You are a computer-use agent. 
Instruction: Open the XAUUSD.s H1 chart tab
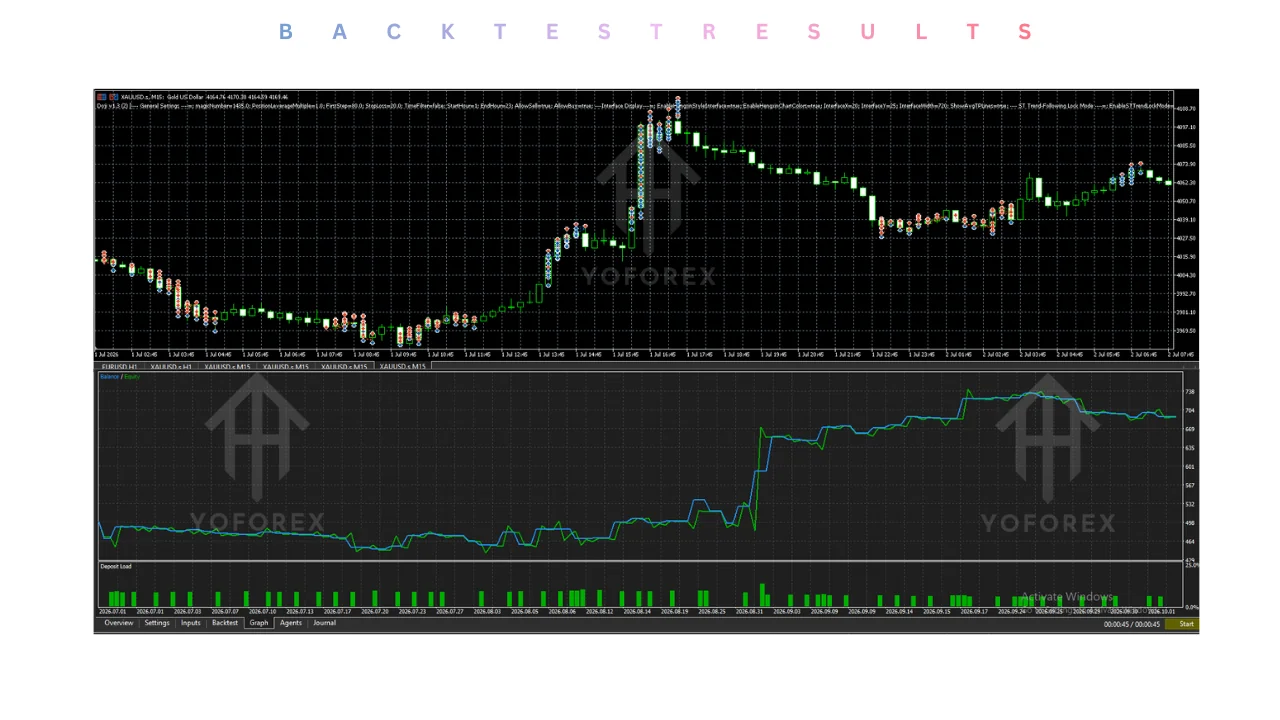tap(171, 367)
